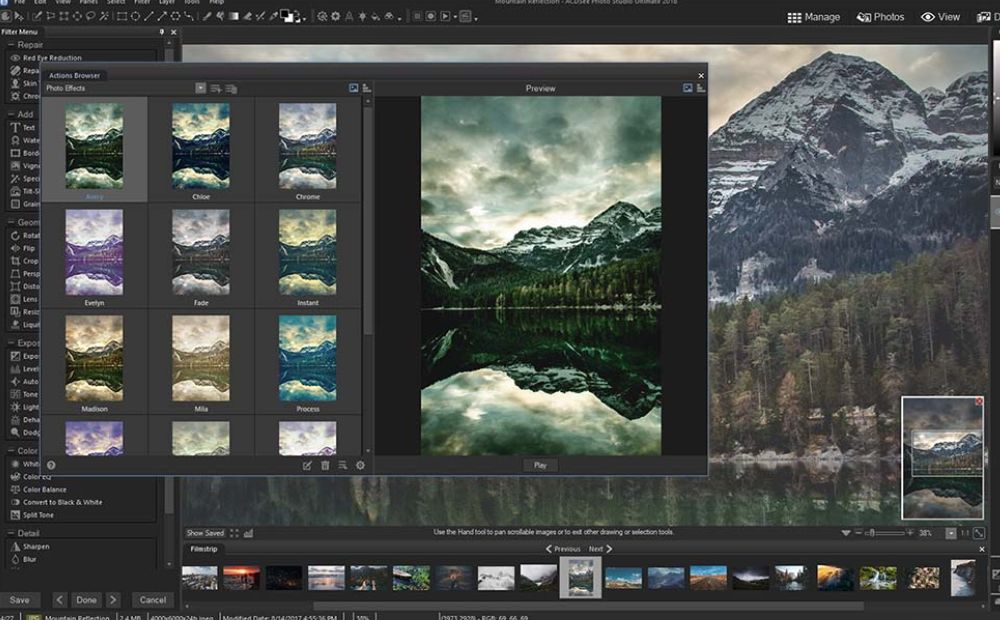The image size is (1000, 620).
Task: Click the Delete action trash icon
Action: 325,466
